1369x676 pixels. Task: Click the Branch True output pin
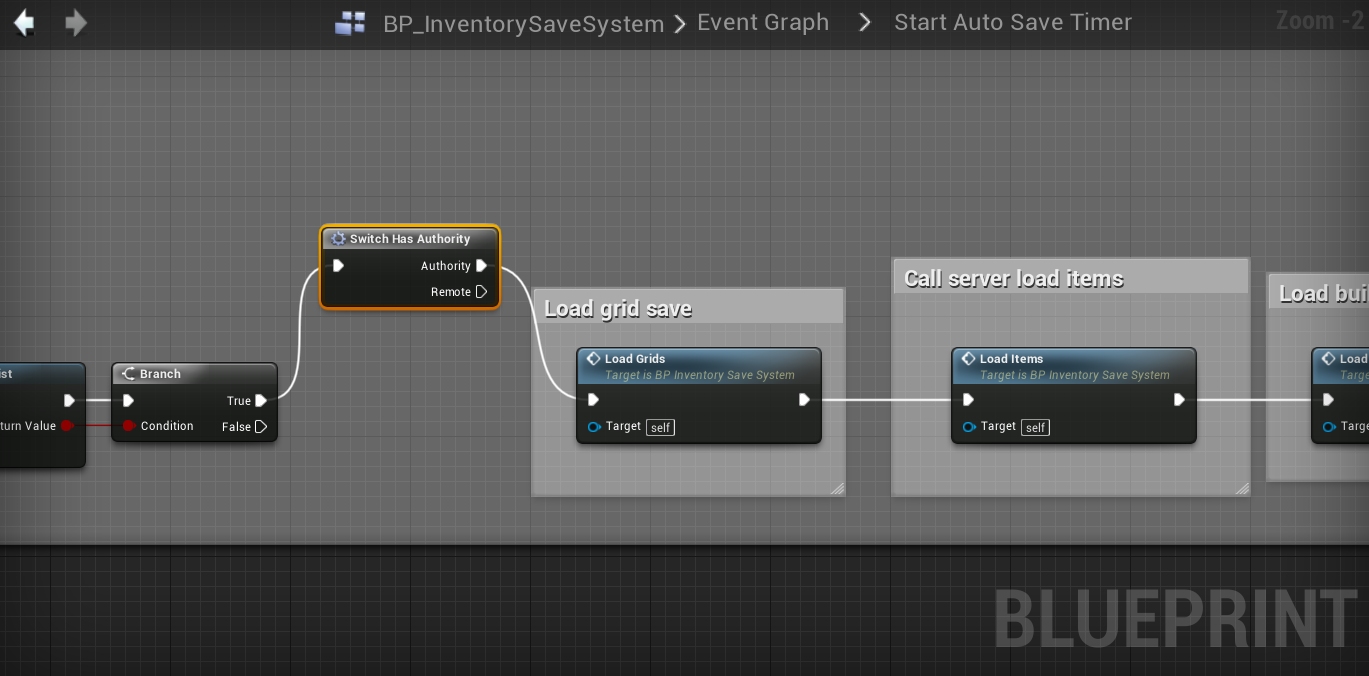(261, 401)
